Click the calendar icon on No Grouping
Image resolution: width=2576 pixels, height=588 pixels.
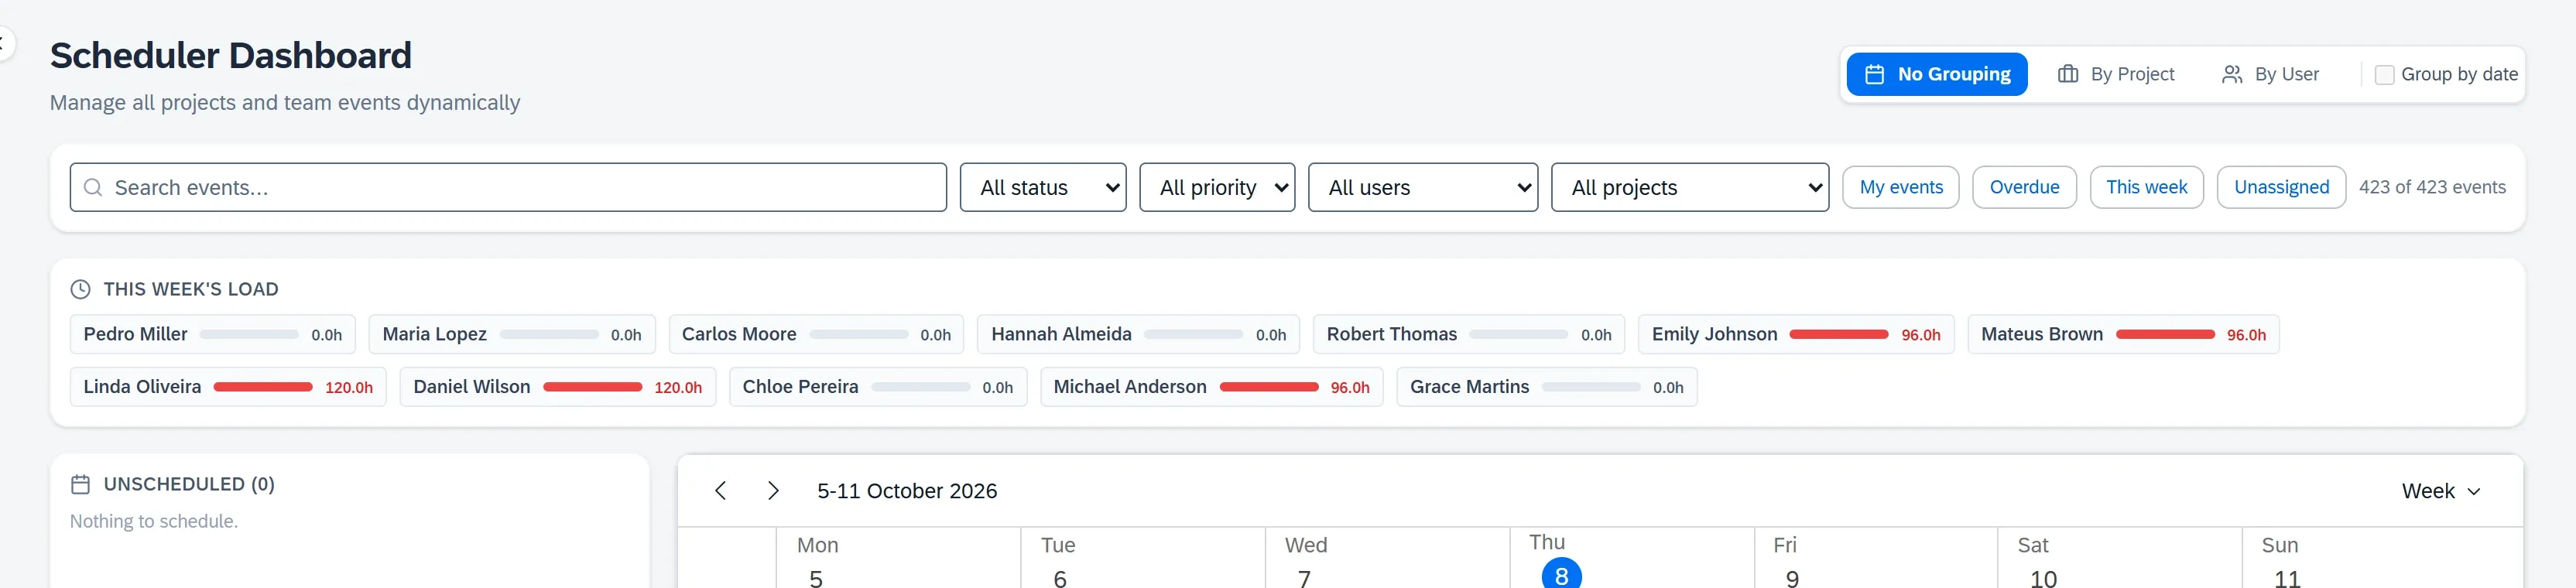click(1875, 75)
